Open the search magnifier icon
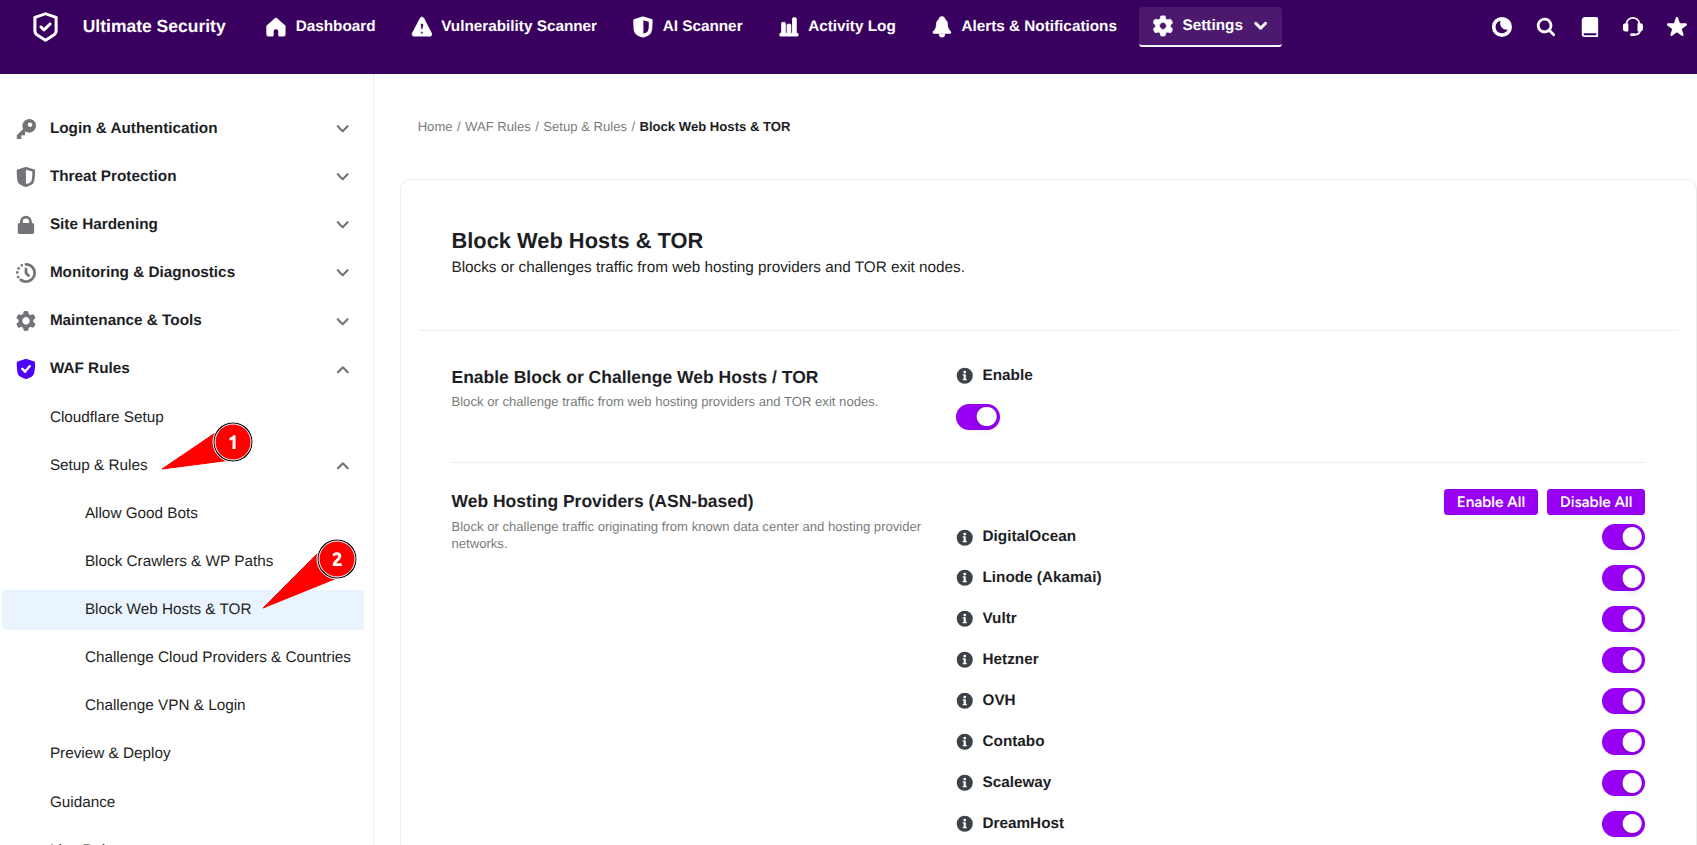This screenshot has height=845, width=1697. tap(1546, 27)
